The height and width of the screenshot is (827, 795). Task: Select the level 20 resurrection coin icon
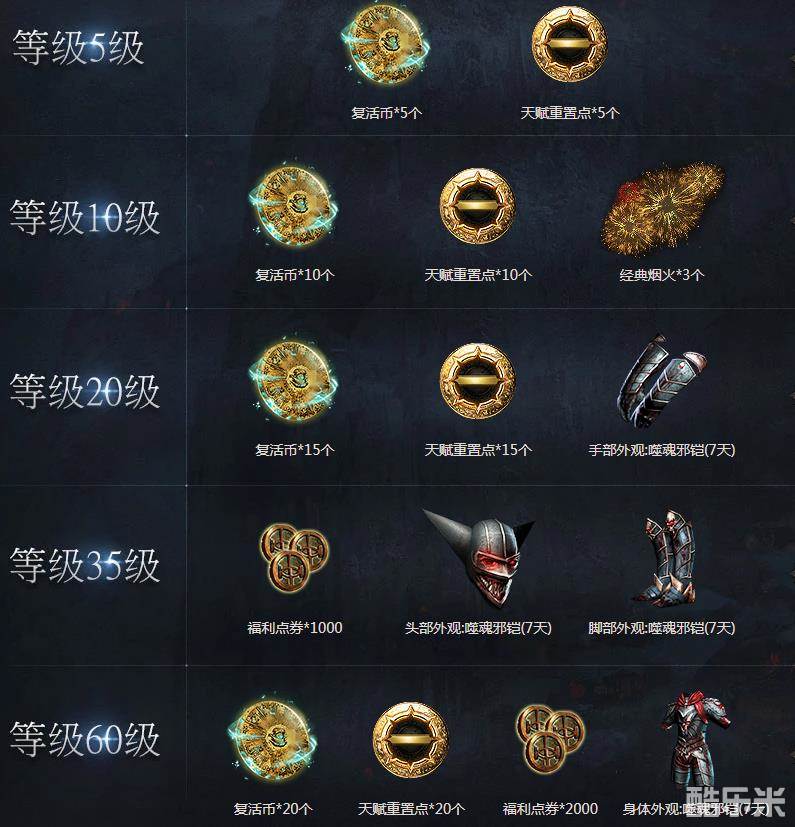pyautogui.click(x=293, y=380)
